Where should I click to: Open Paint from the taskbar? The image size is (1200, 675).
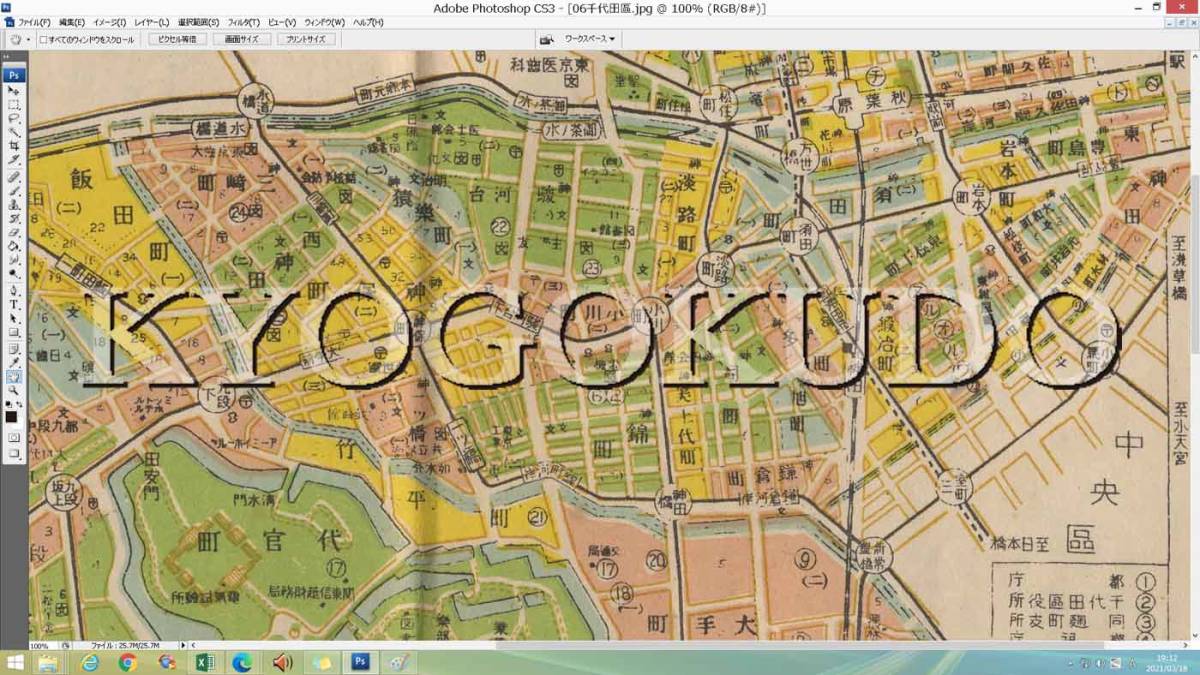[397, 663]
